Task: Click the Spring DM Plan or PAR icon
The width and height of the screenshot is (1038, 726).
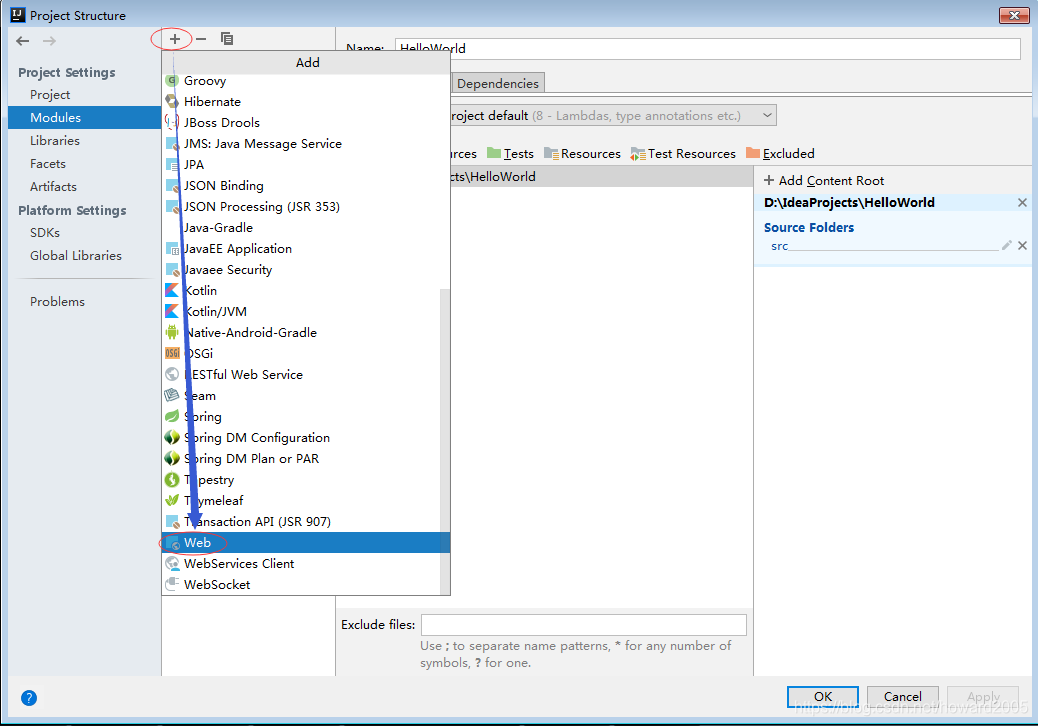Action: click(172, 459)
